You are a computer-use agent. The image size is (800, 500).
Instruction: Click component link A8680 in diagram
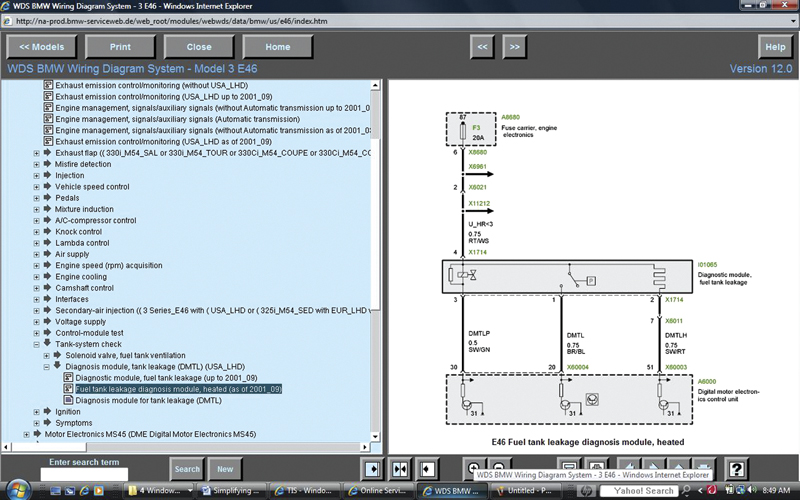(x=511, y=117)
